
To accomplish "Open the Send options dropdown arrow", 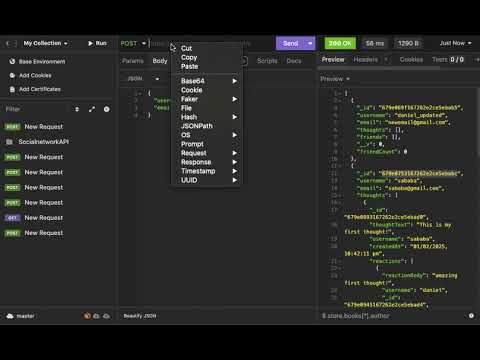I will (310, 43).
